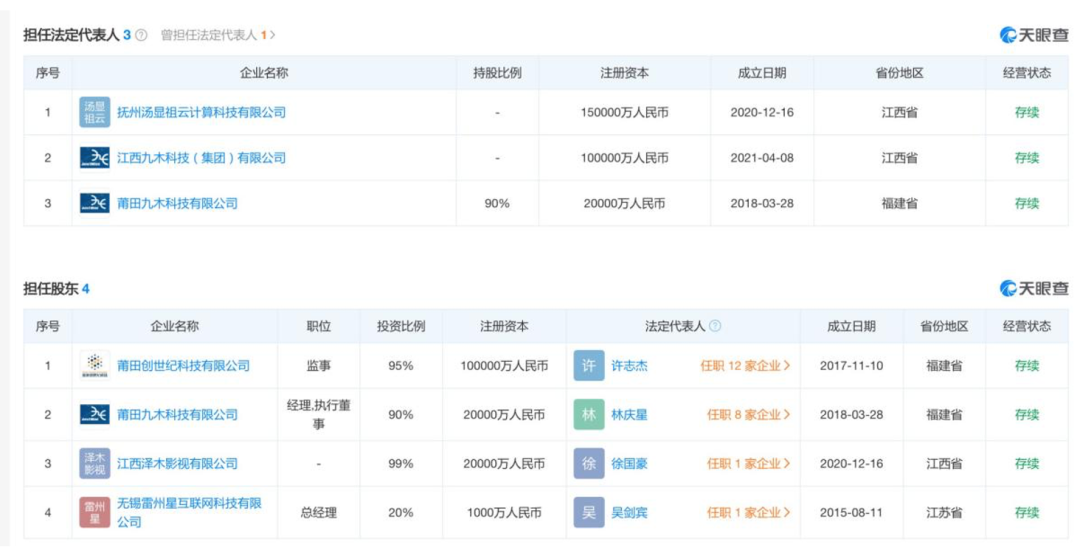
Task: Click the help icon beside 担任法定代表人 count
Action: [142, 36]
